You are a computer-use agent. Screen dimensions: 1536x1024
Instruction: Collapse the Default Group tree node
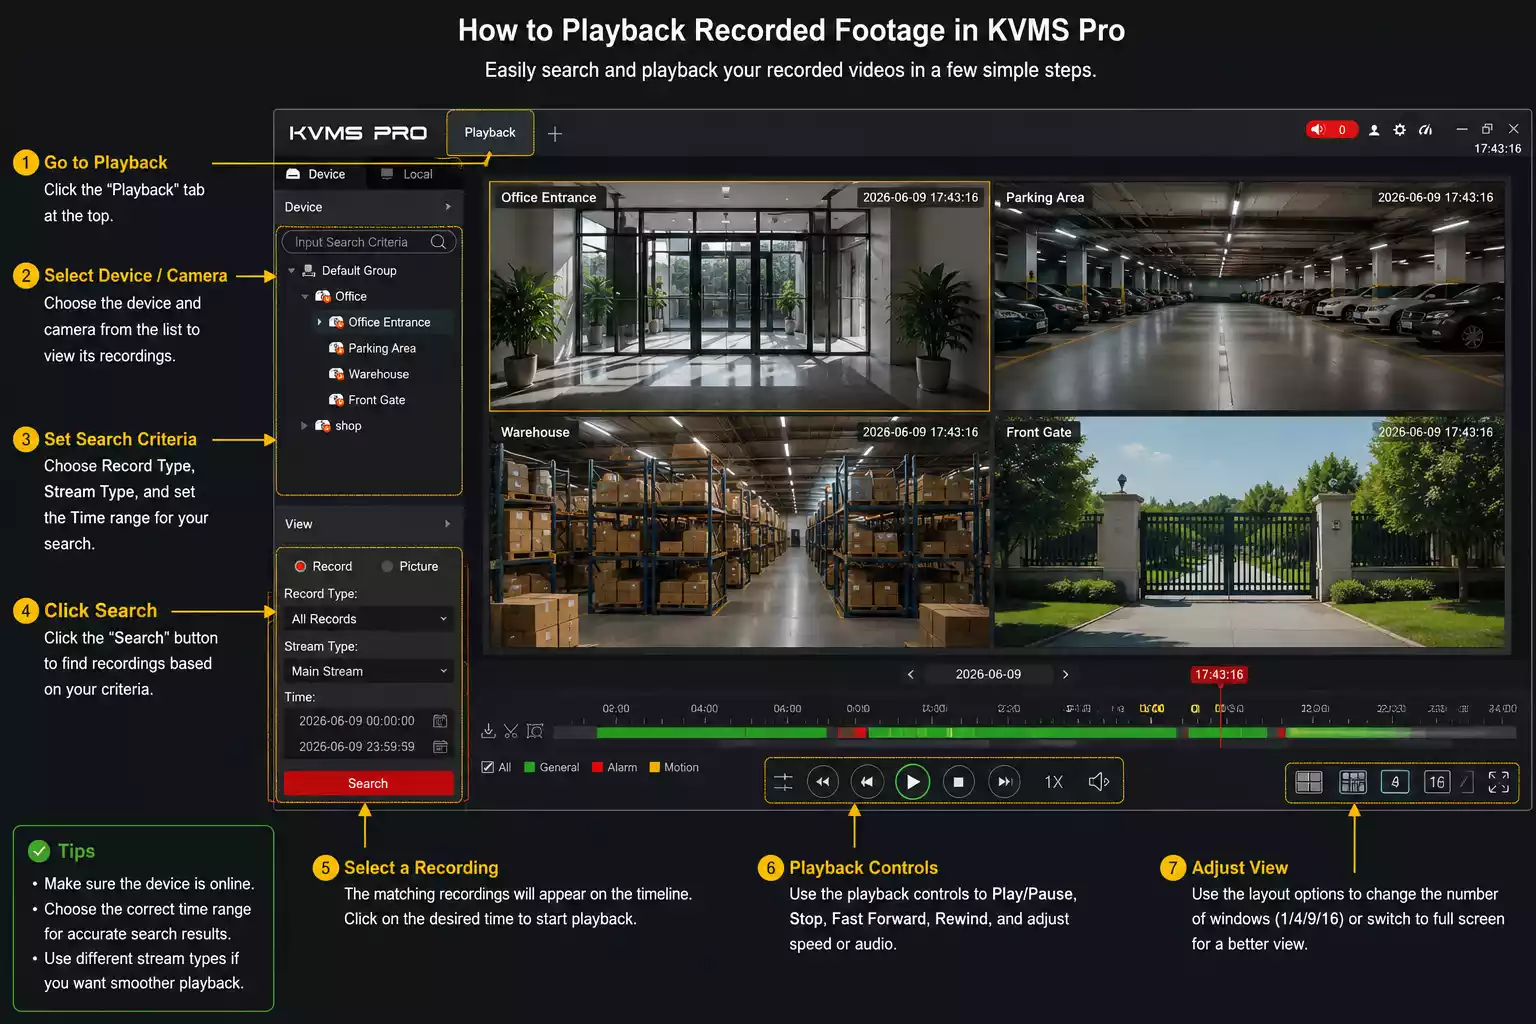click(x=291, y=271)
